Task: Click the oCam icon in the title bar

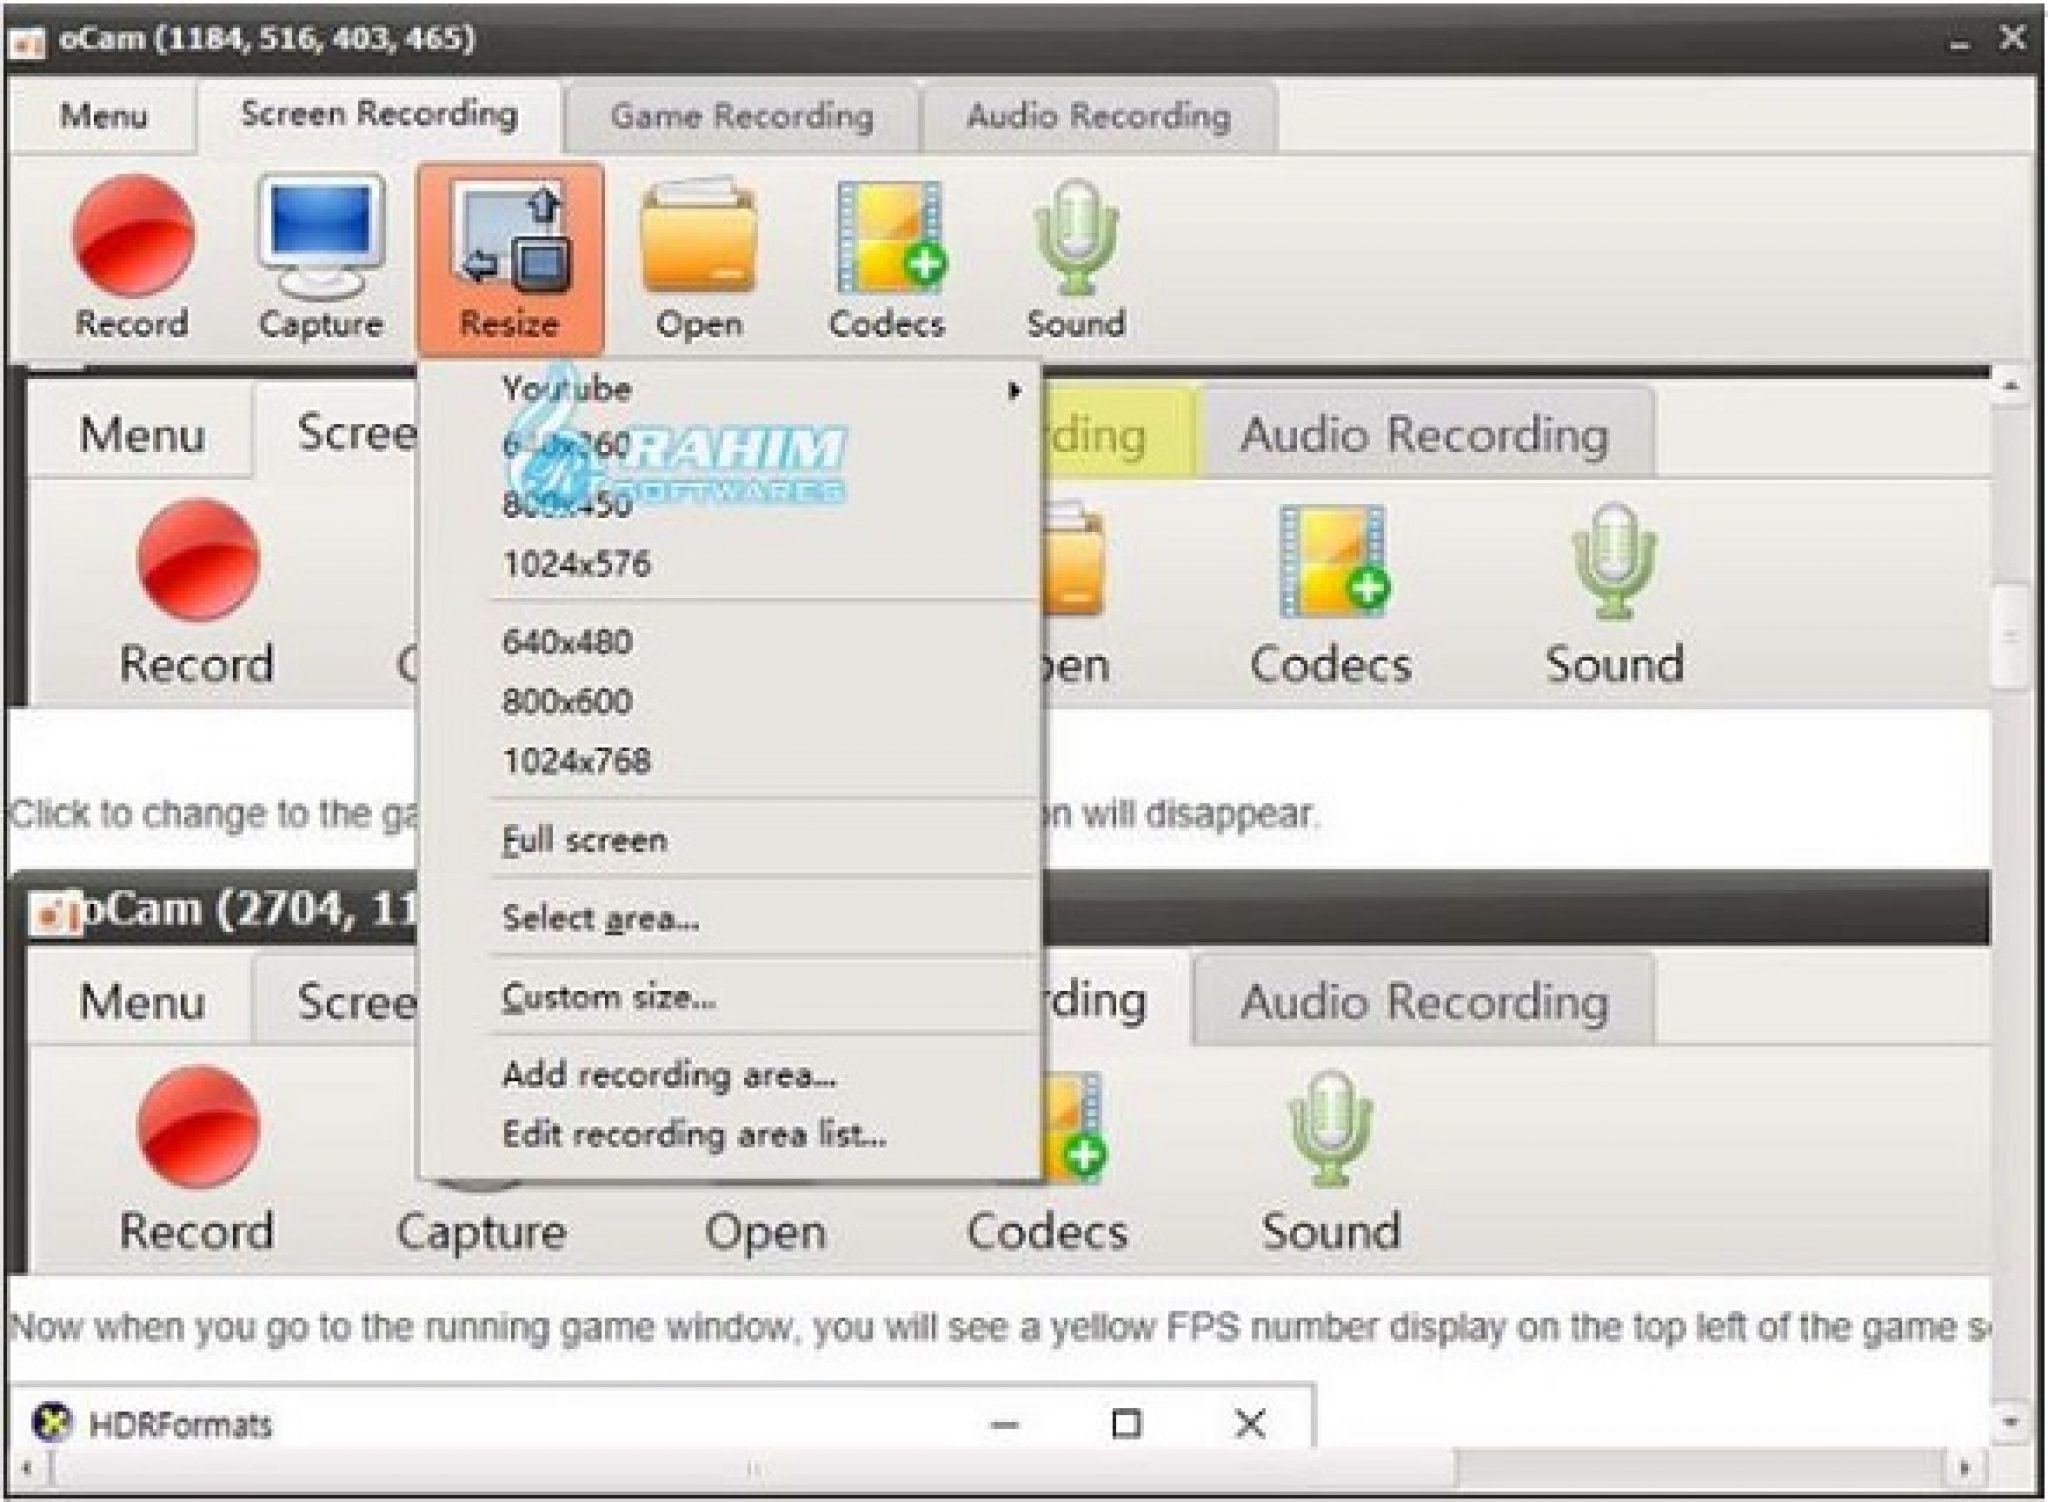Action: click(x=30, y=40)
